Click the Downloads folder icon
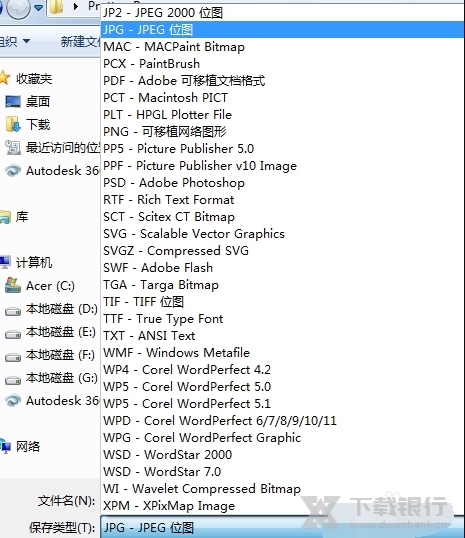 coord(13,124)
